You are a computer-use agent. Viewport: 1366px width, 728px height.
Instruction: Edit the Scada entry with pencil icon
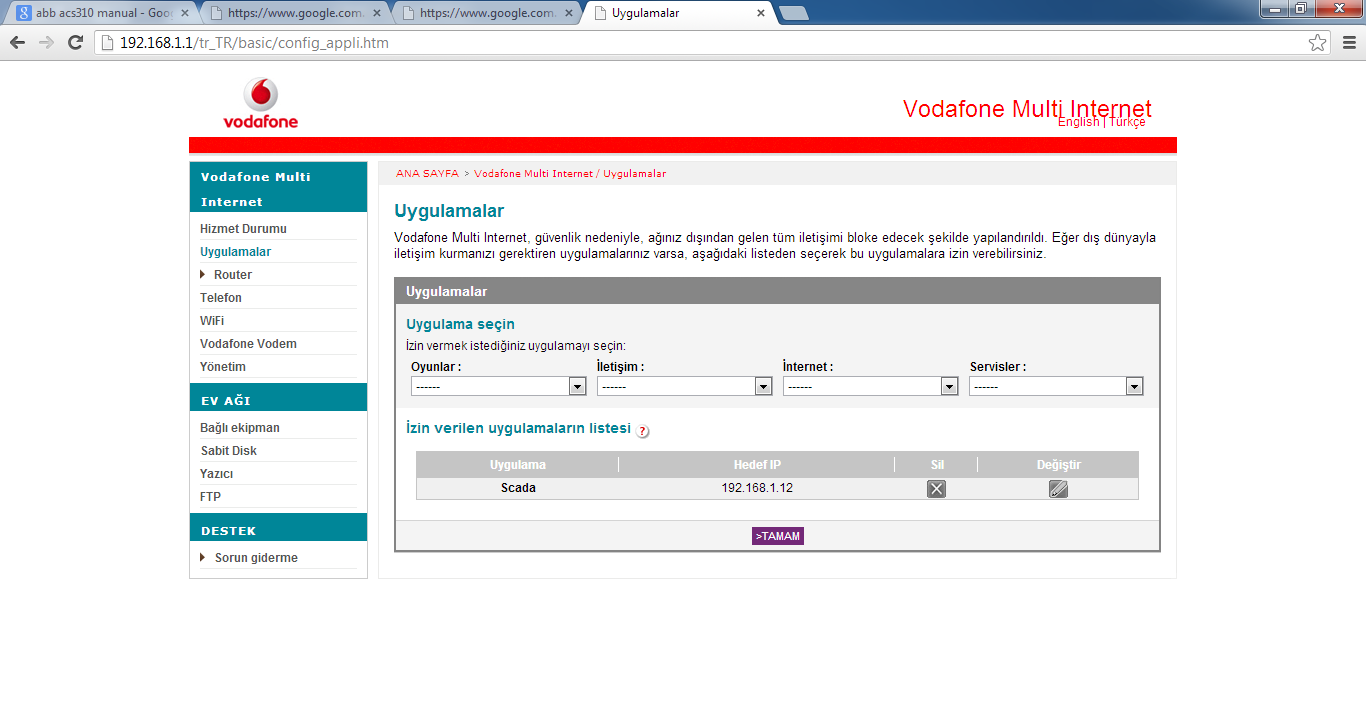click(x=1058, y=489)
